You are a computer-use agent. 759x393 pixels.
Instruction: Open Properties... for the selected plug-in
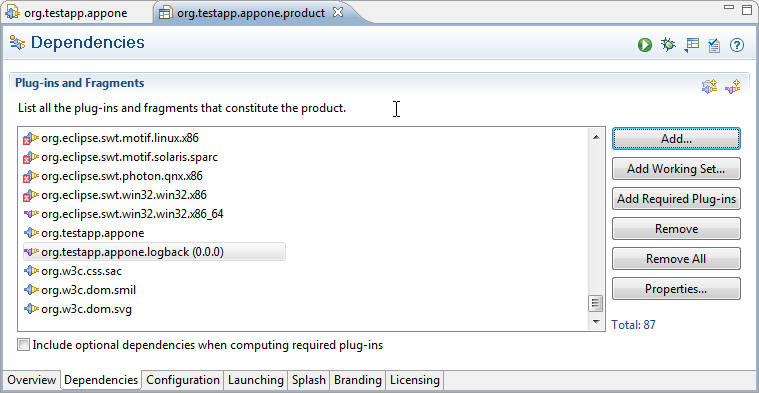676,289
